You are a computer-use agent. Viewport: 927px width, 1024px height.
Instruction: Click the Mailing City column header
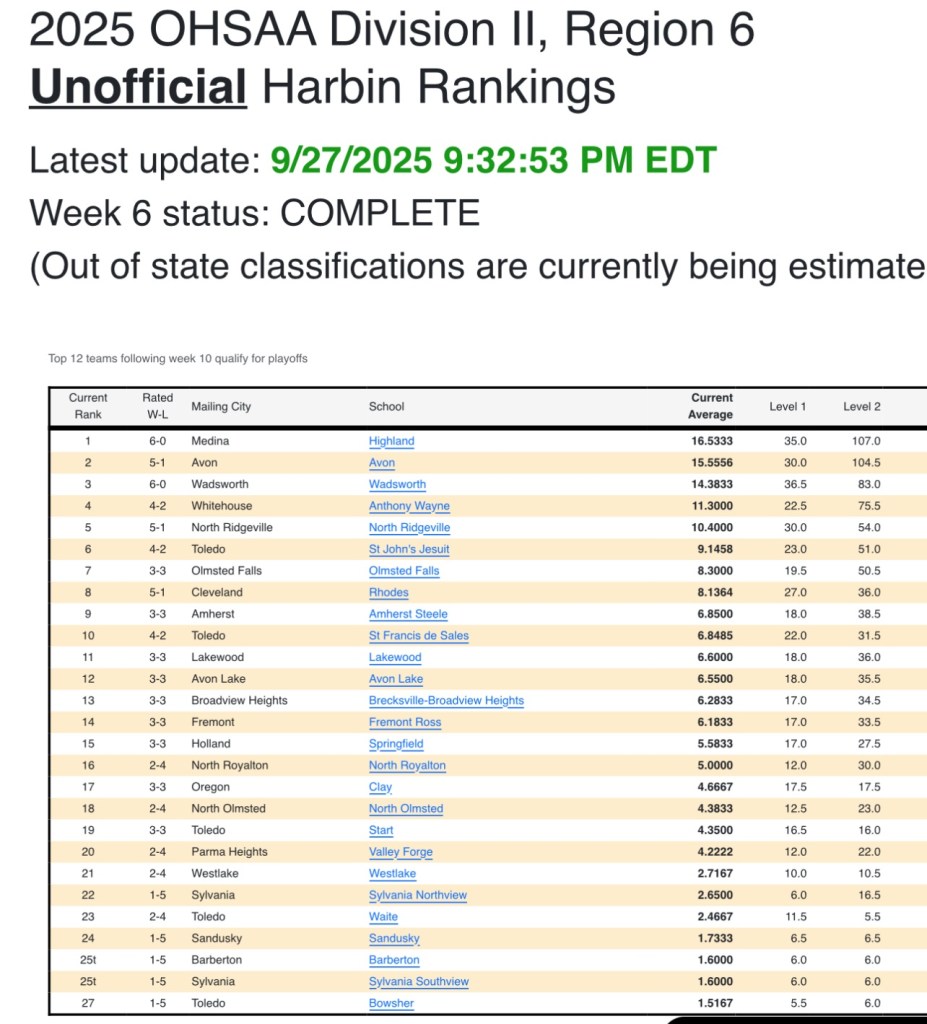point(221,406)
